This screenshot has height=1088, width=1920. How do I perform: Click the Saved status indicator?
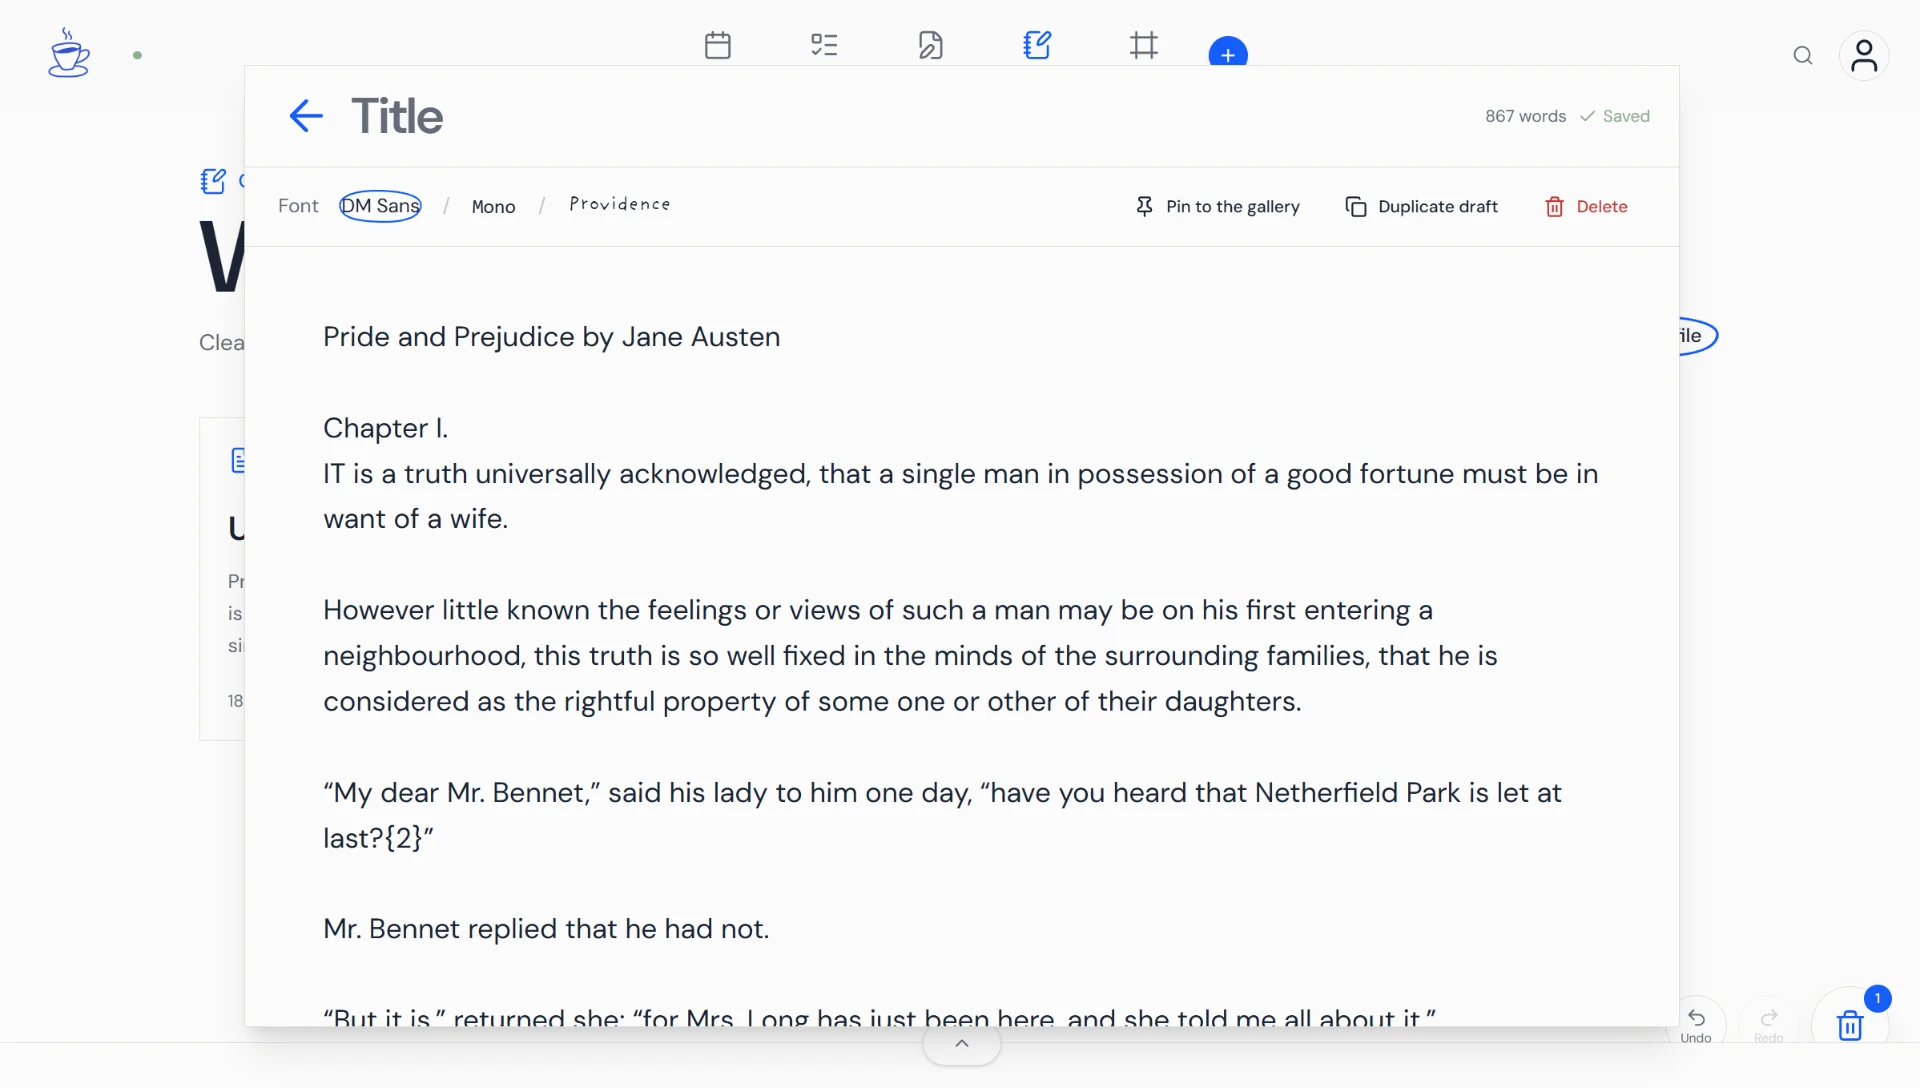pos(1615,116)
